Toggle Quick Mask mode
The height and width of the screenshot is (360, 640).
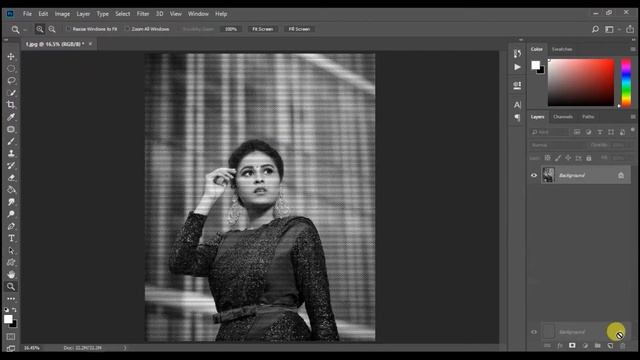(11, 337)
